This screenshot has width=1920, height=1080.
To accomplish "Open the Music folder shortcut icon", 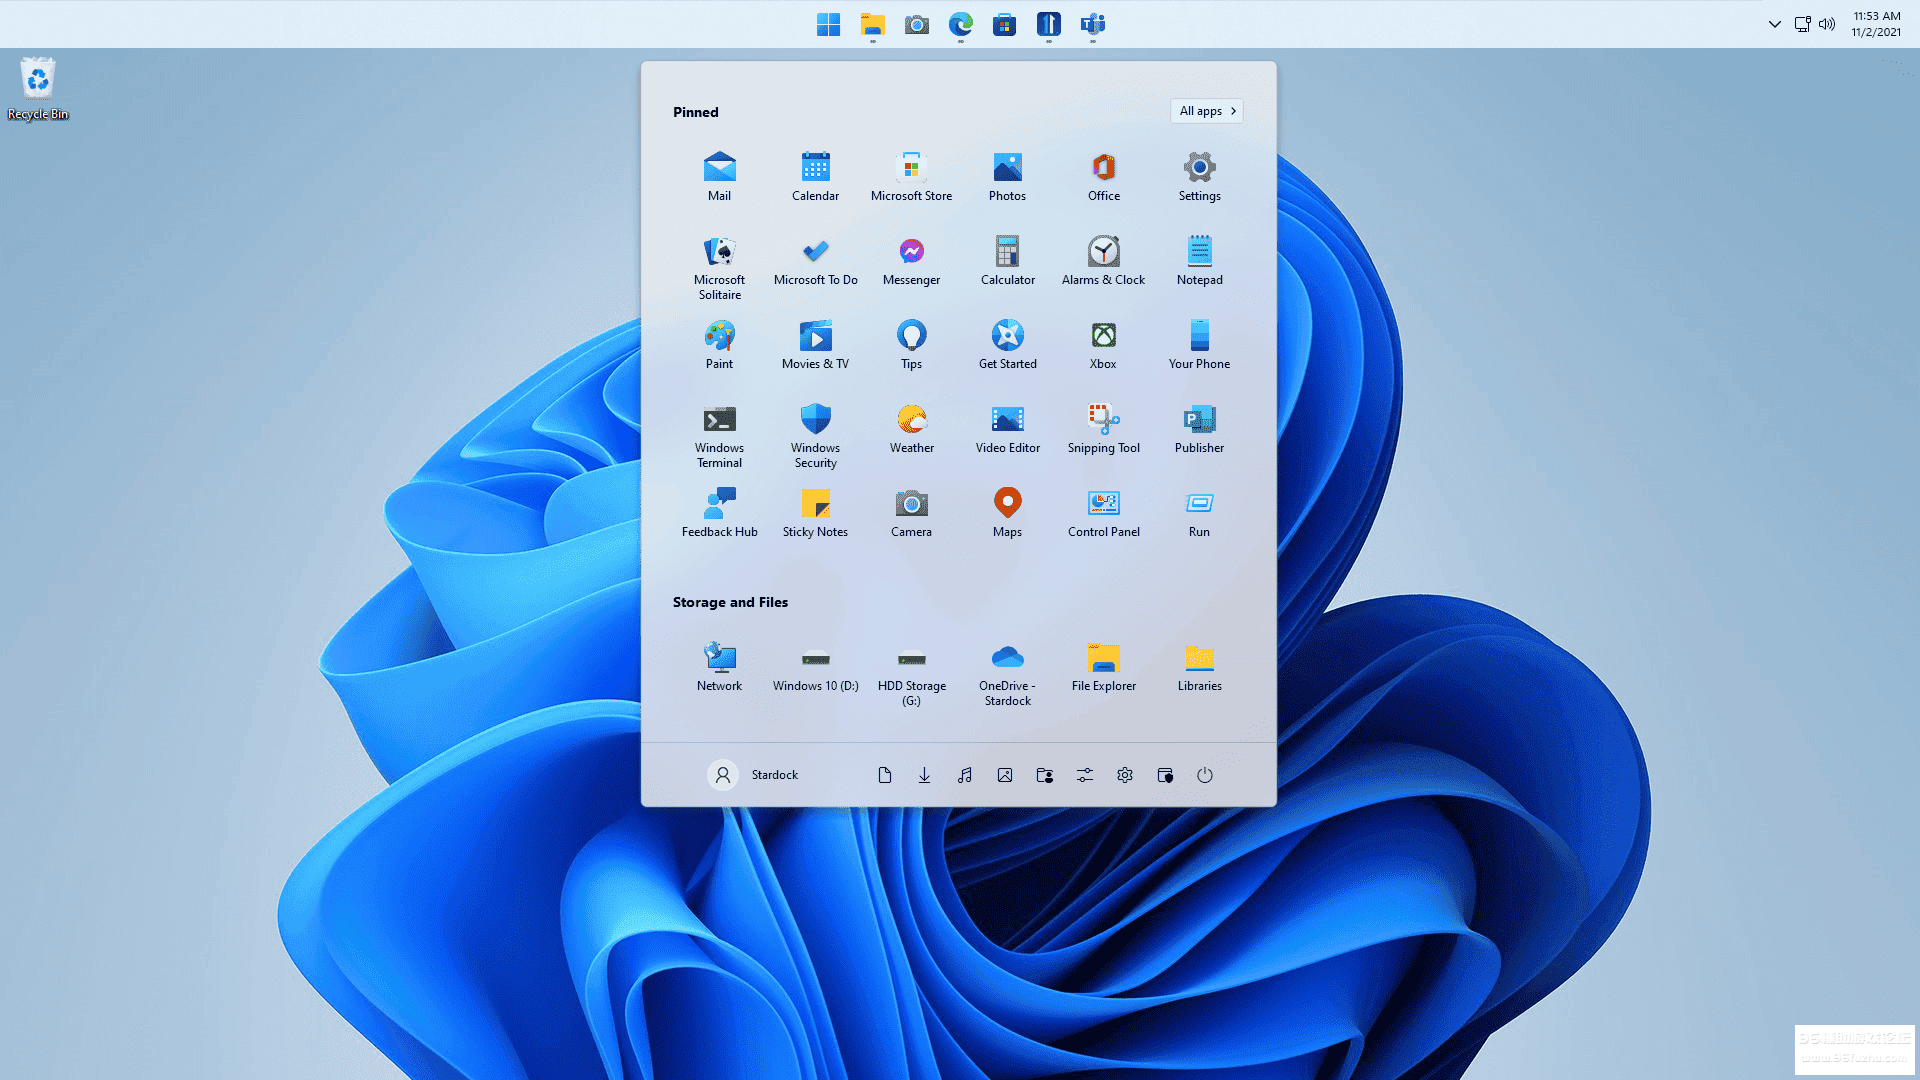I will (964, 775).
